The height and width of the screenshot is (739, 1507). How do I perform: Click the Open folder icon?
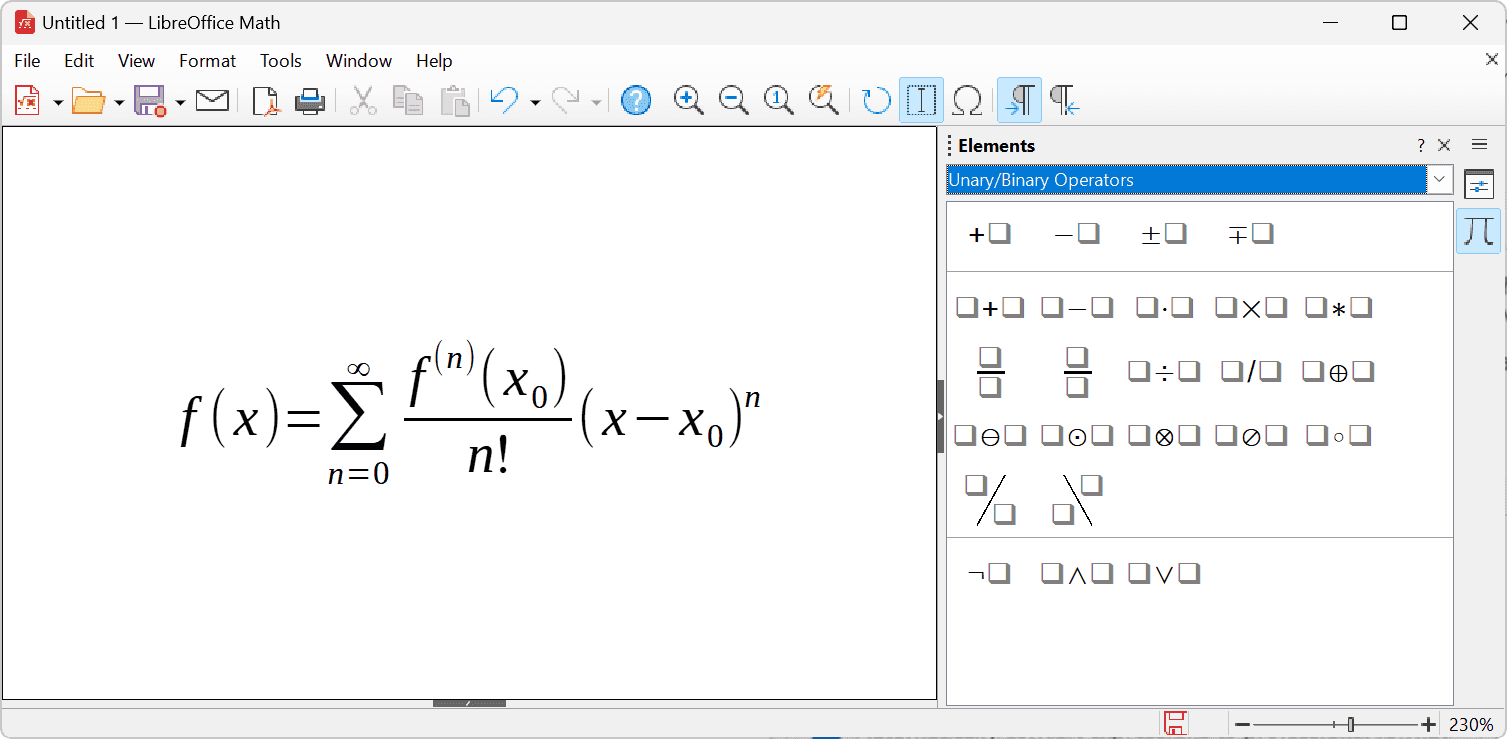coord(89,100)
